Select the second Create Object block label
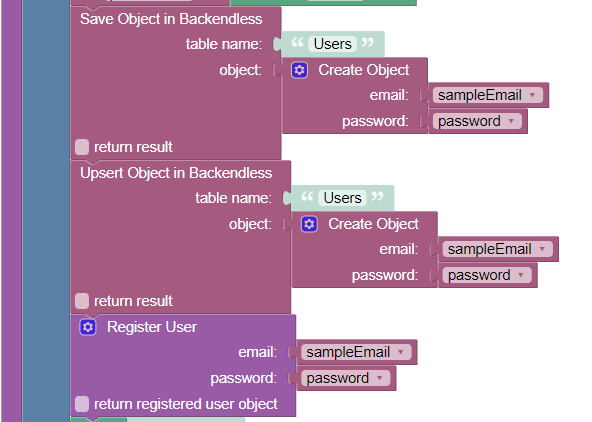Image resolution: width=592 pixels, height=422 pixels. point(373,224)
